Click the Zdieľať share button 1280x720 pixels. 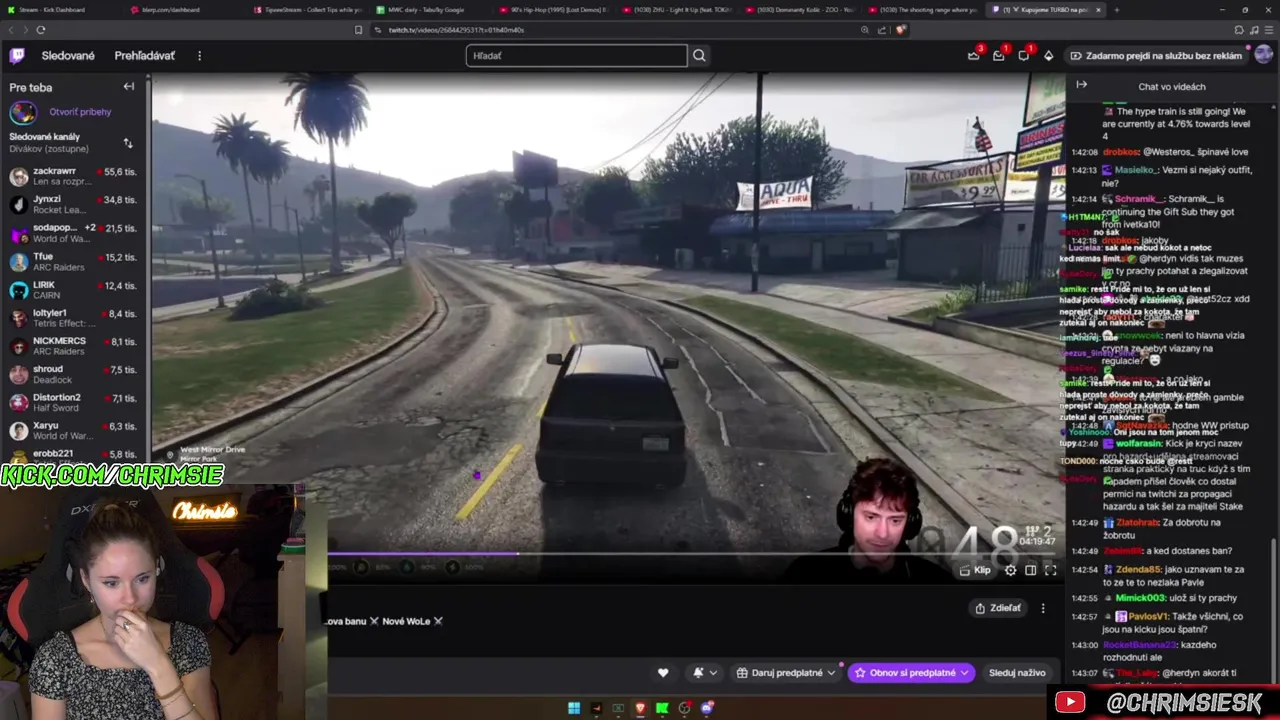998,608
